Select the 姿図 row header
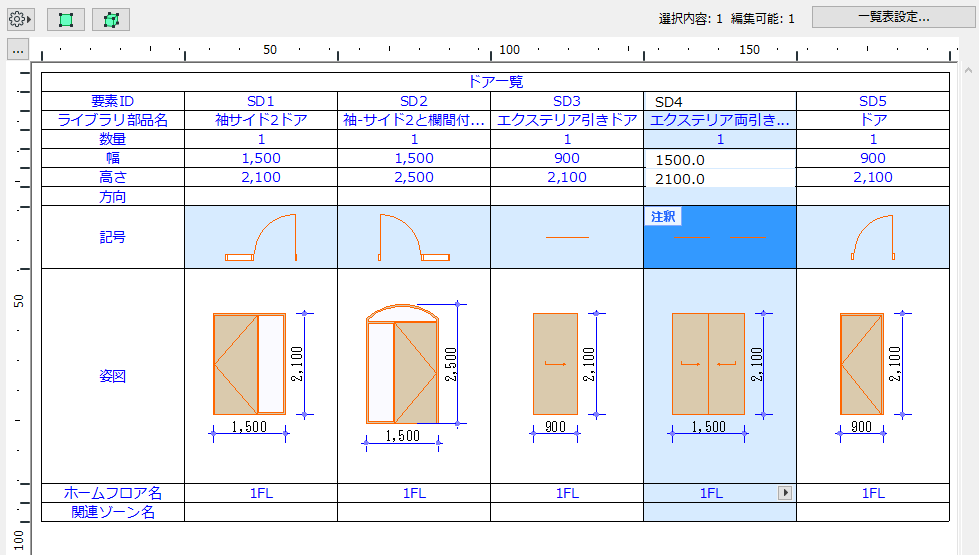Image resolution: width=979 pixels, height=555 pixels. click(112, 376)
